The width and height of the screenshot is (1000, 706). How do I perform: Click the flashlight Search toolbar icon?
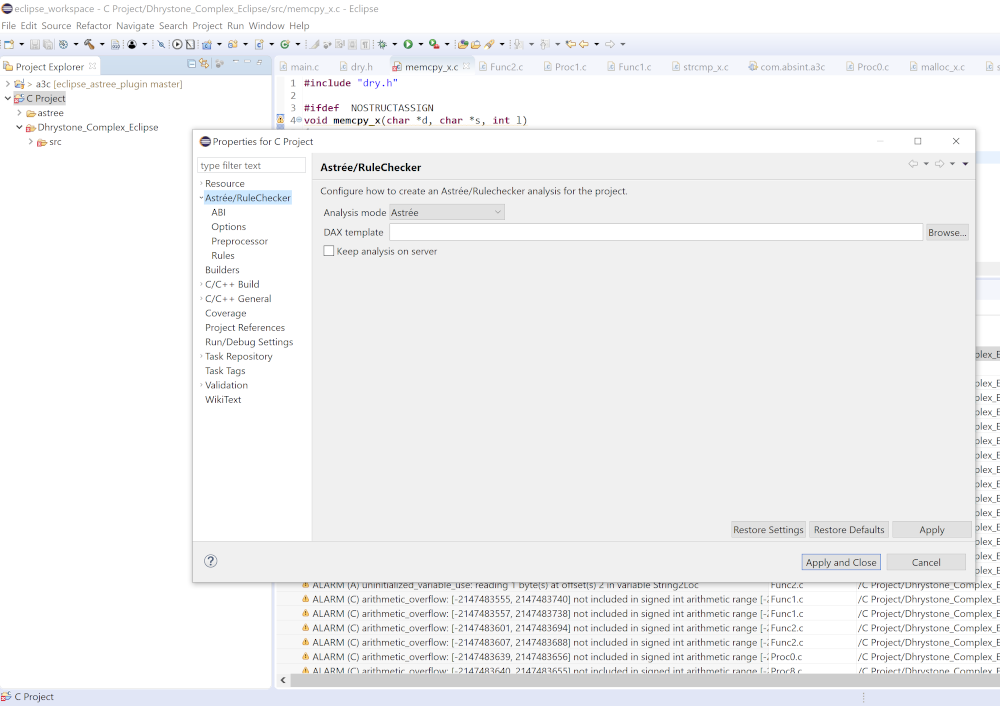pos(489,44)
